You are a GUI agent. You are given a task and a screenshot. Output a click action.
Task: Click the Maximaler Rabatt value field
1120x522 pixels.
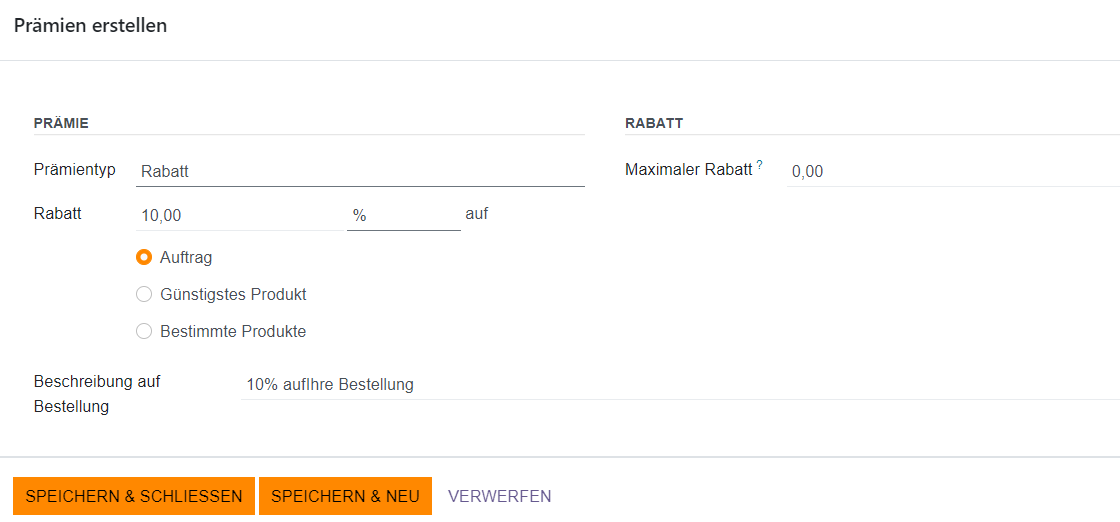950,171
